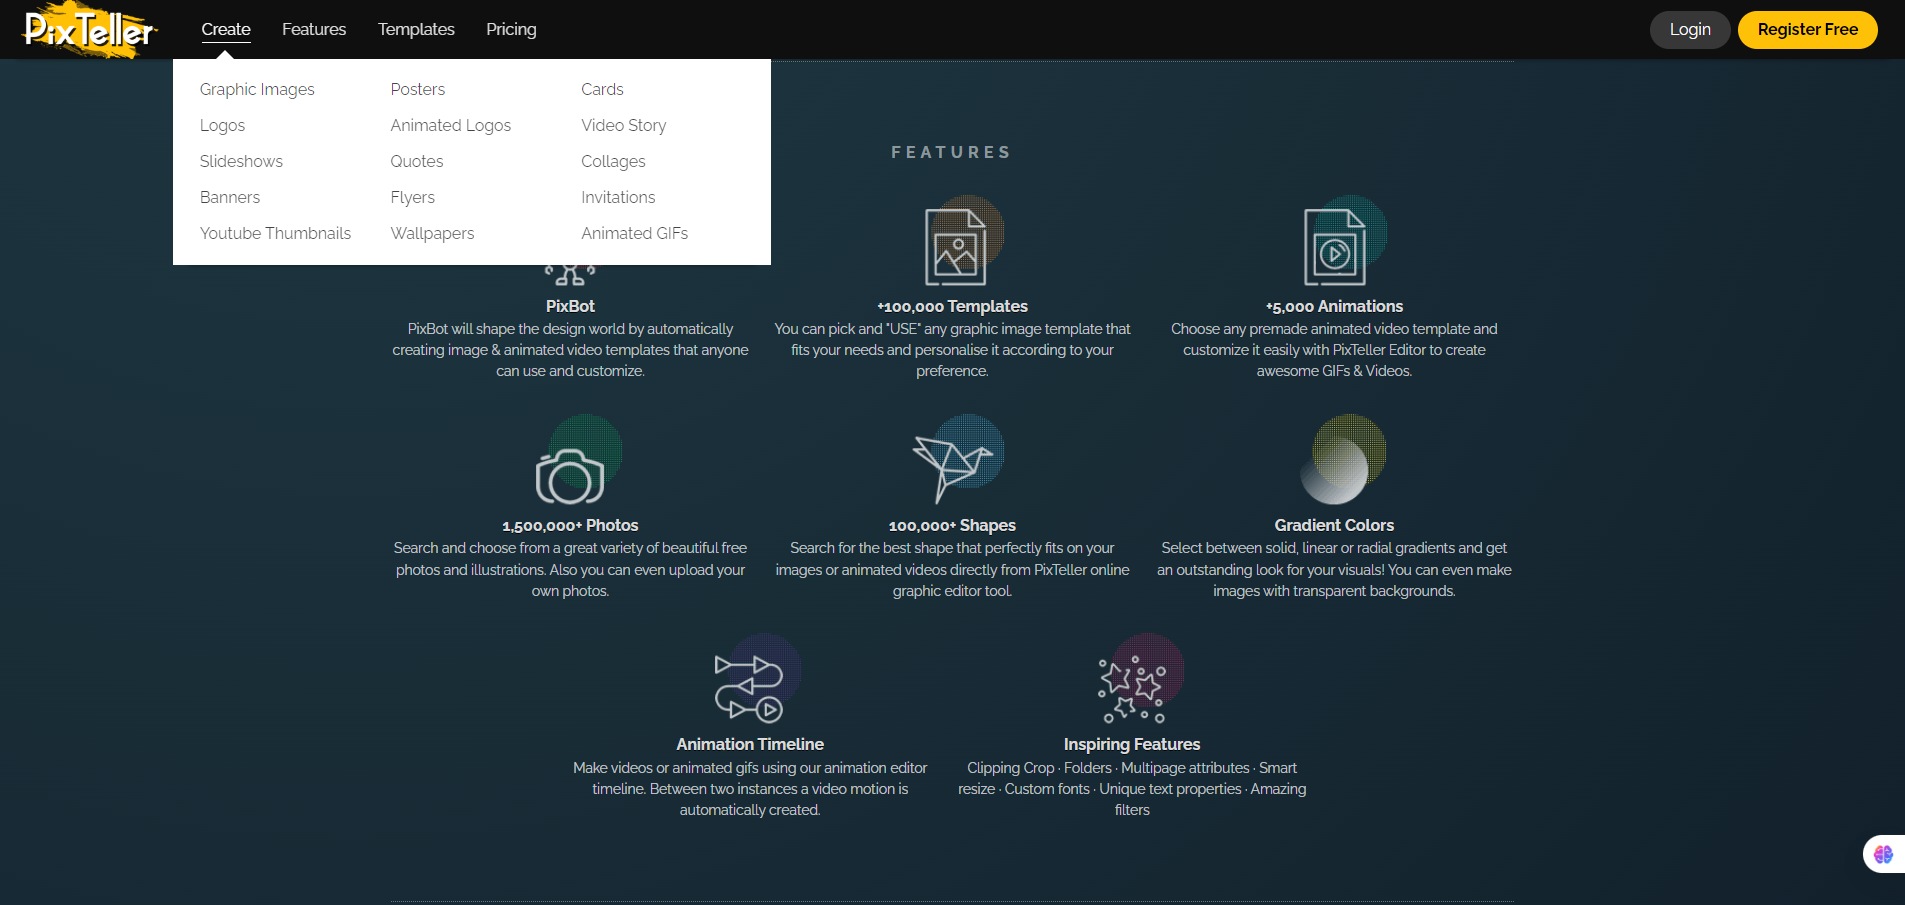
Task: Click the Register Free button
Action: 1808,29
